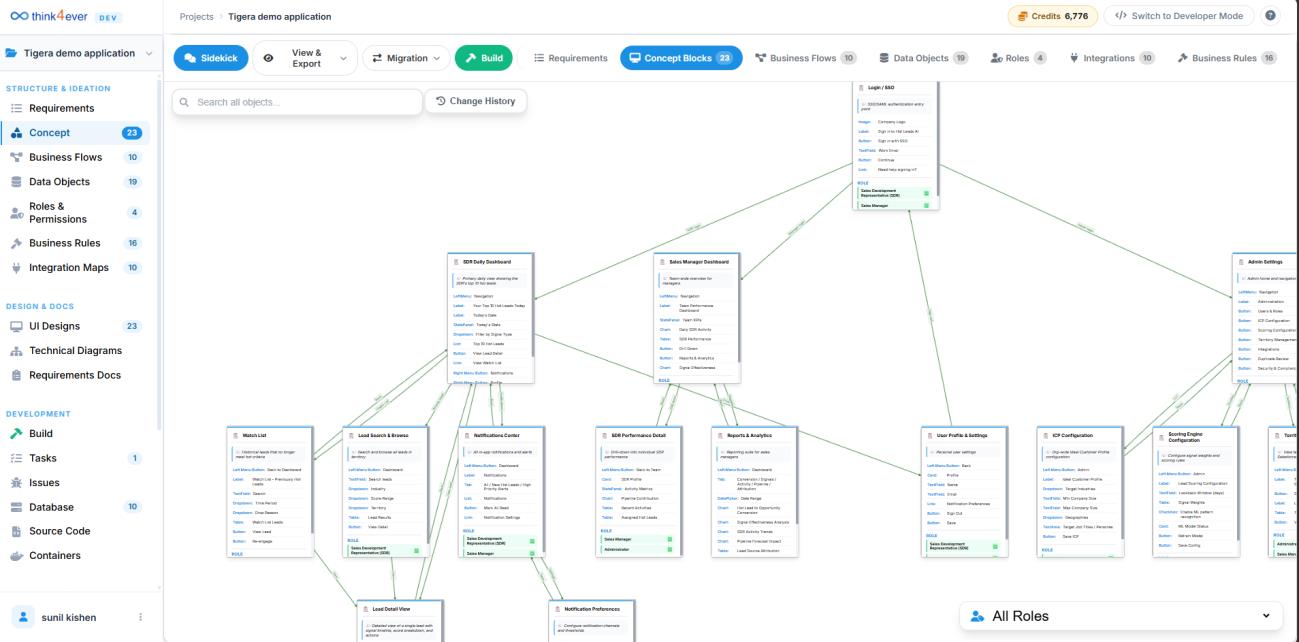Open the help question mark icon
Image resolution: width=1299 pixels, height=642 pixels.
[1271, 16]
